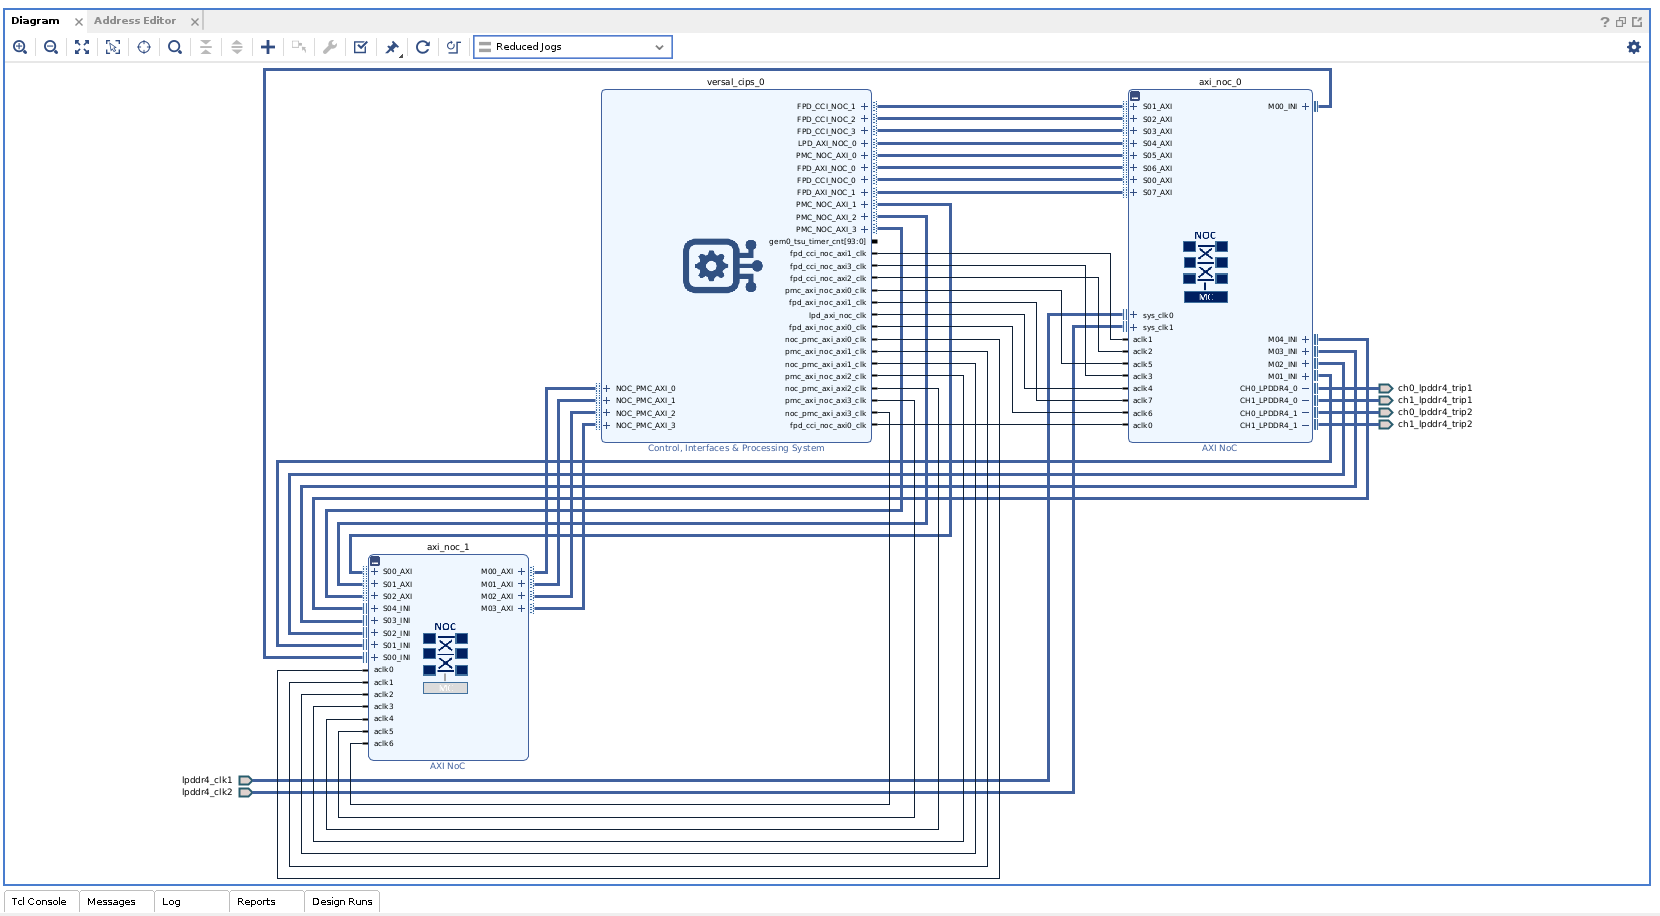This screenshot has width=1660, height=916.
Task: Activate the Zoom to Selection tool
Action: coord(112,47)
